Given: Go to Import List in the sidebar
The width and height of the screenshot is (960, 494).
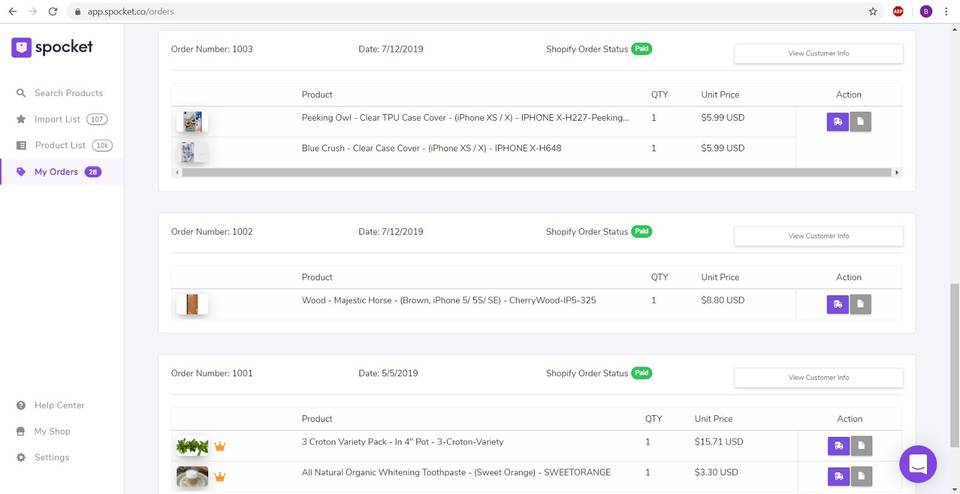Looking at the screenshot, I should tap(57, 119).
